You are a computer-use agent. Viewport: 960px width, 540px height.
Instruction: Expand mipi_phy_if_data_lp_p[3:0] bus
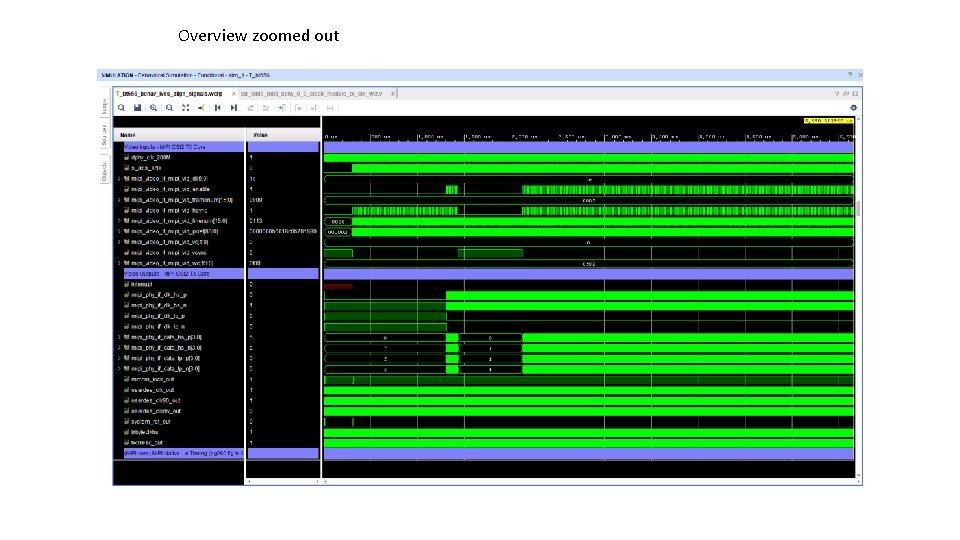click(119, 358)
